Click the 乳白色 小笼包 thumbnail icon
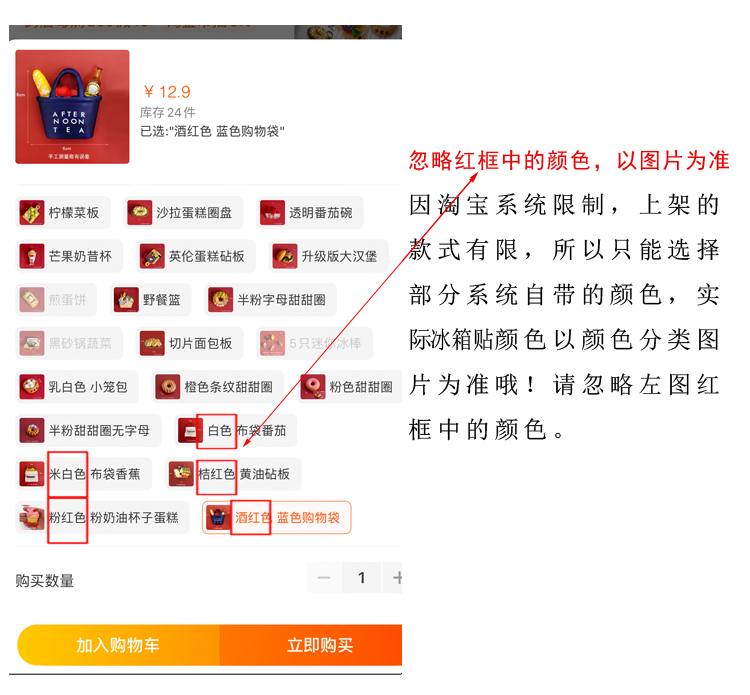The height and width of the screenshot is (695, 750). coord(32,386)
